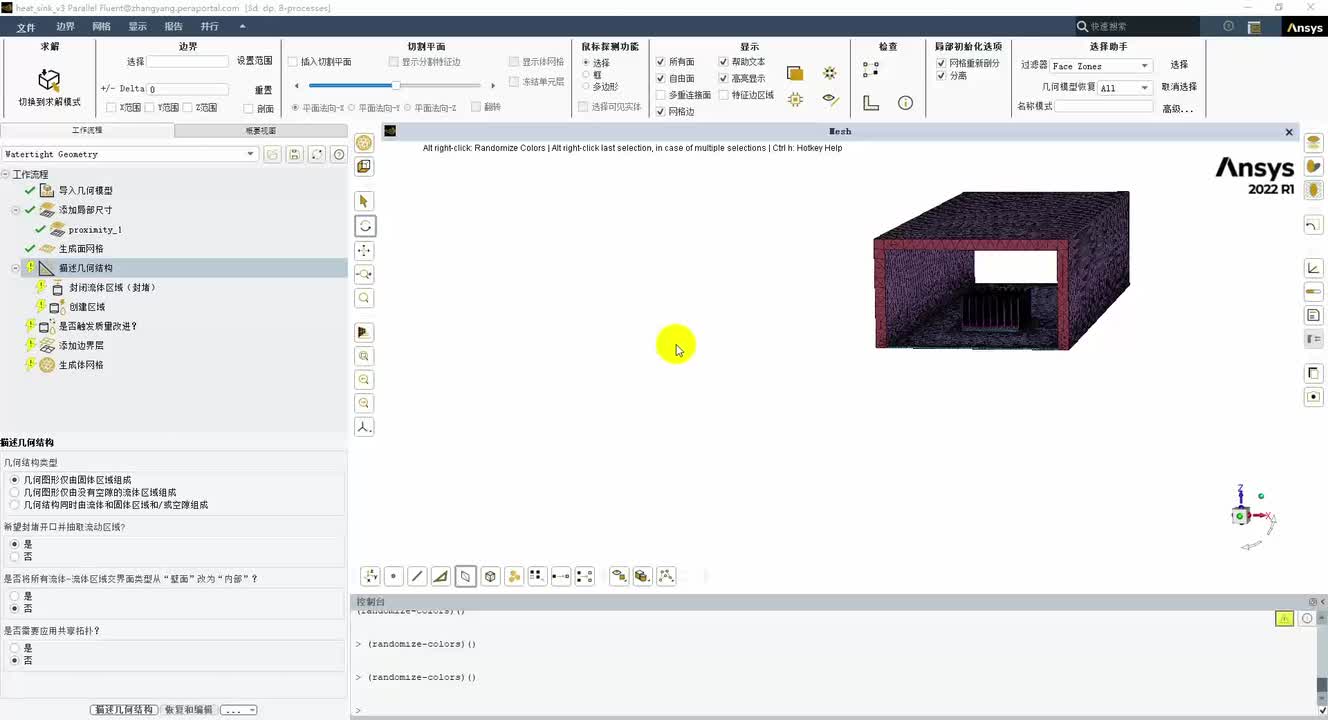Click the body/cube selection filter icon
Screen dimensions: 1328x720
tap(490, 576)
